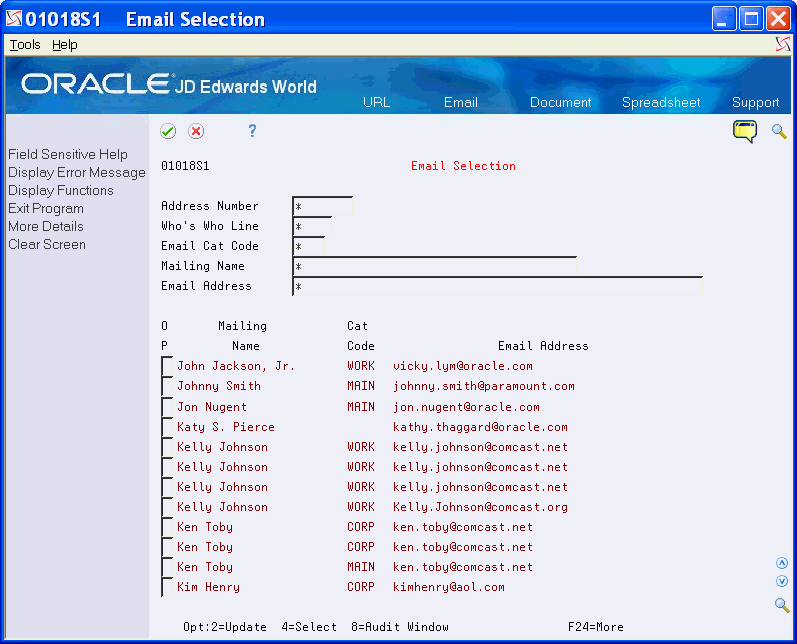The image size is (797, 644).
Task: Click Display Error Message link
Action: click(77, 172)
